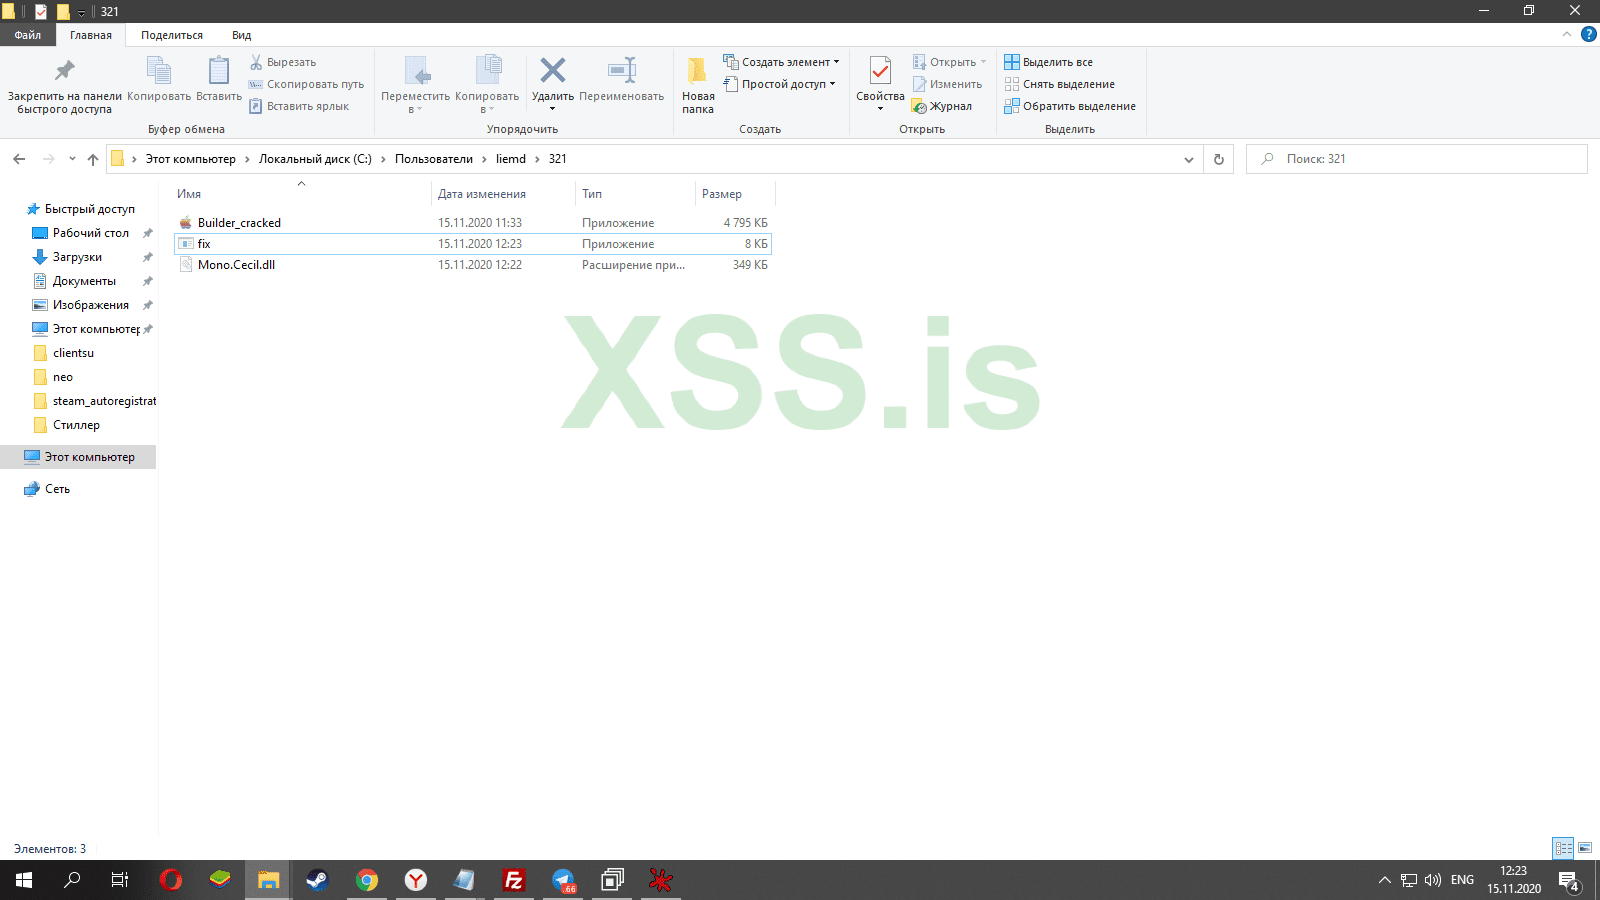1600x900 pixels.
Task: Open Рабочий стол in navigation pane
Action: click(x=90, y=233)
